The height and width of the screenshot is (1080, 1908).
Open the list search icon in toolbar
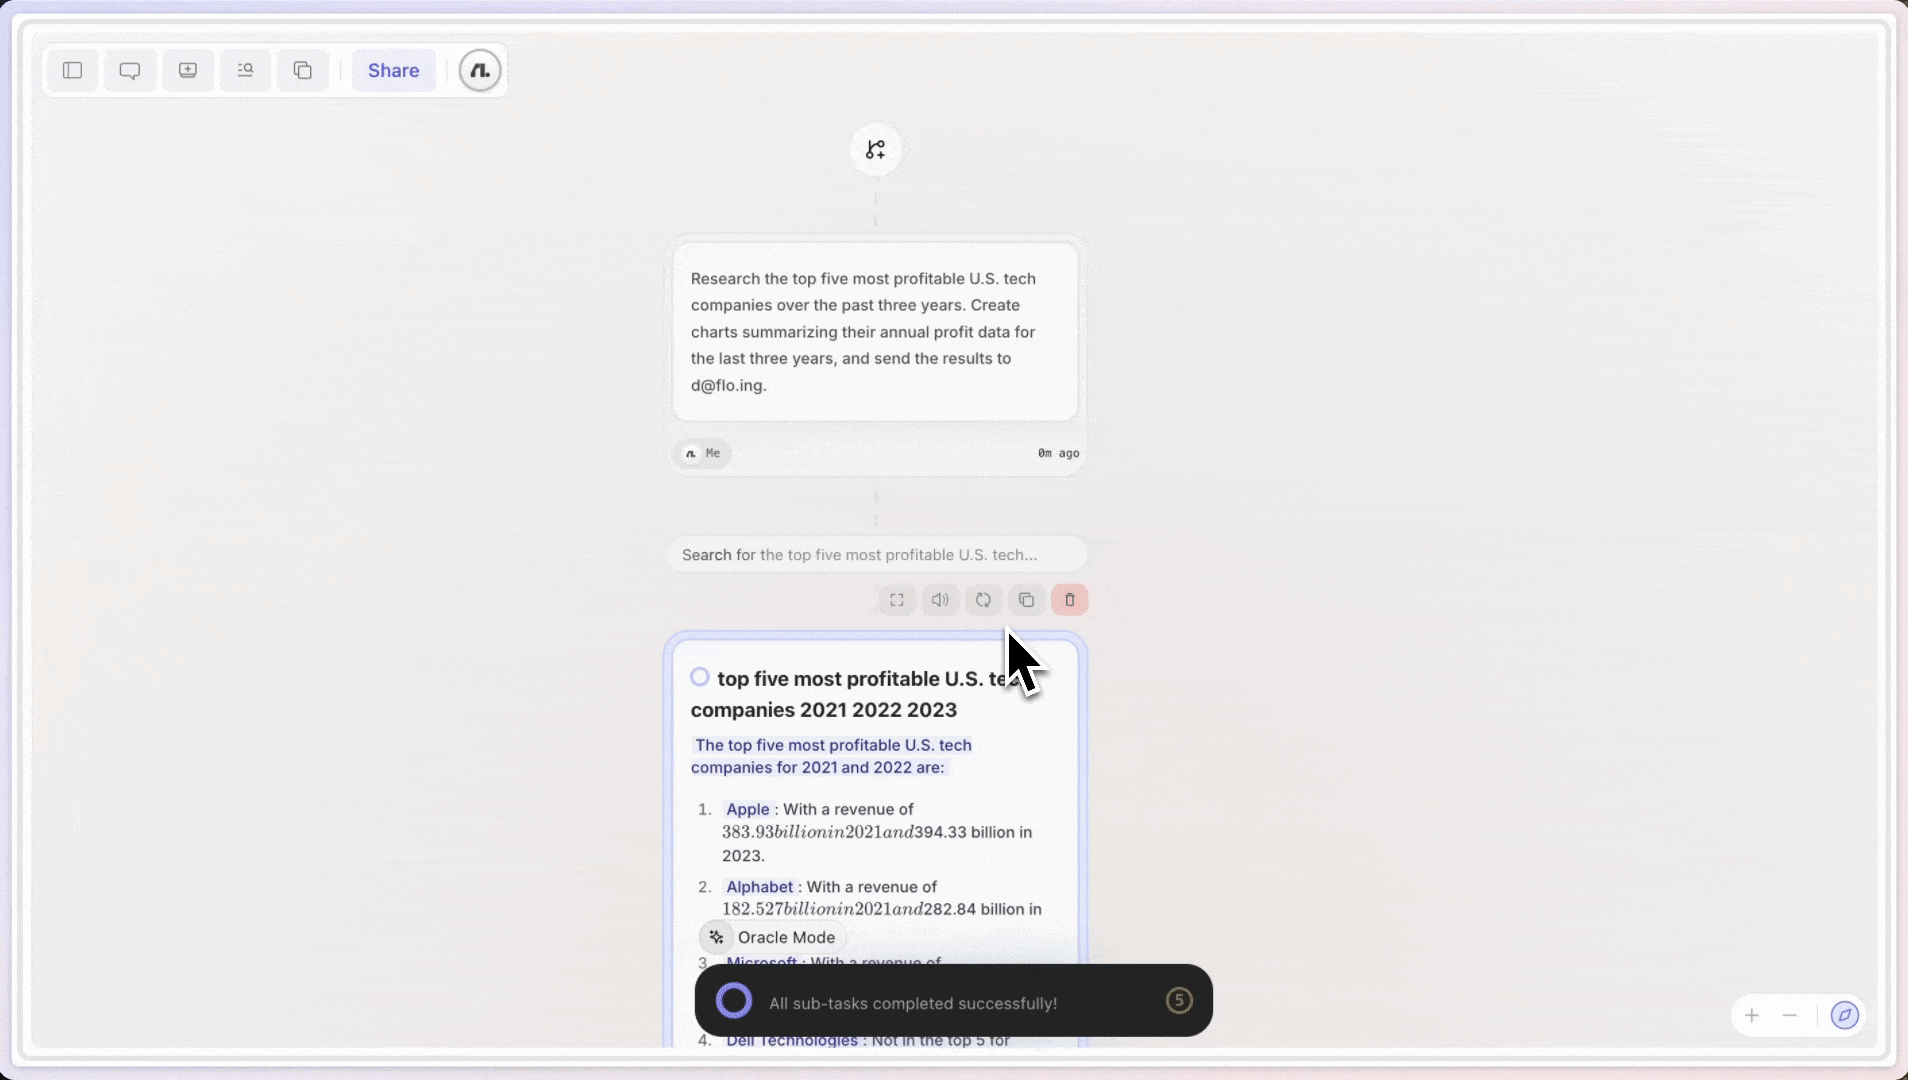pyautogui.click(x=245, y=70)
